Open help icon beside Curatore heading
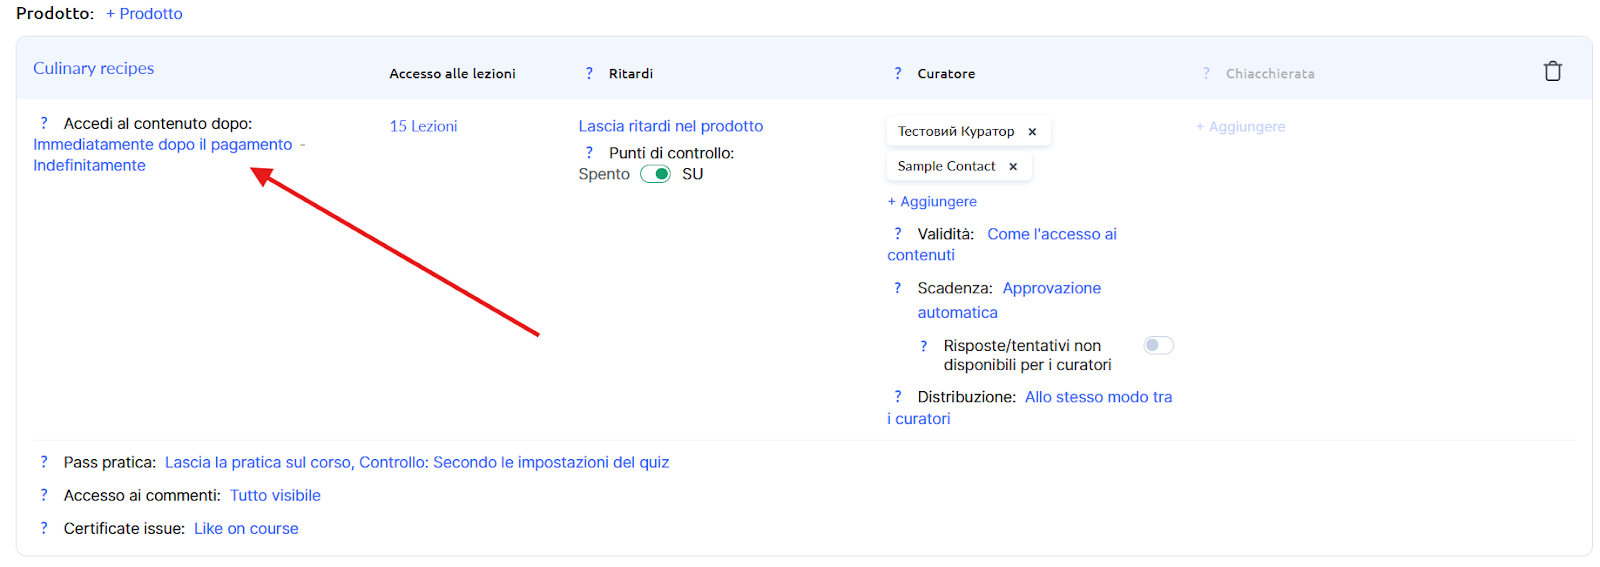1600x567 pixels. [898, 73]
